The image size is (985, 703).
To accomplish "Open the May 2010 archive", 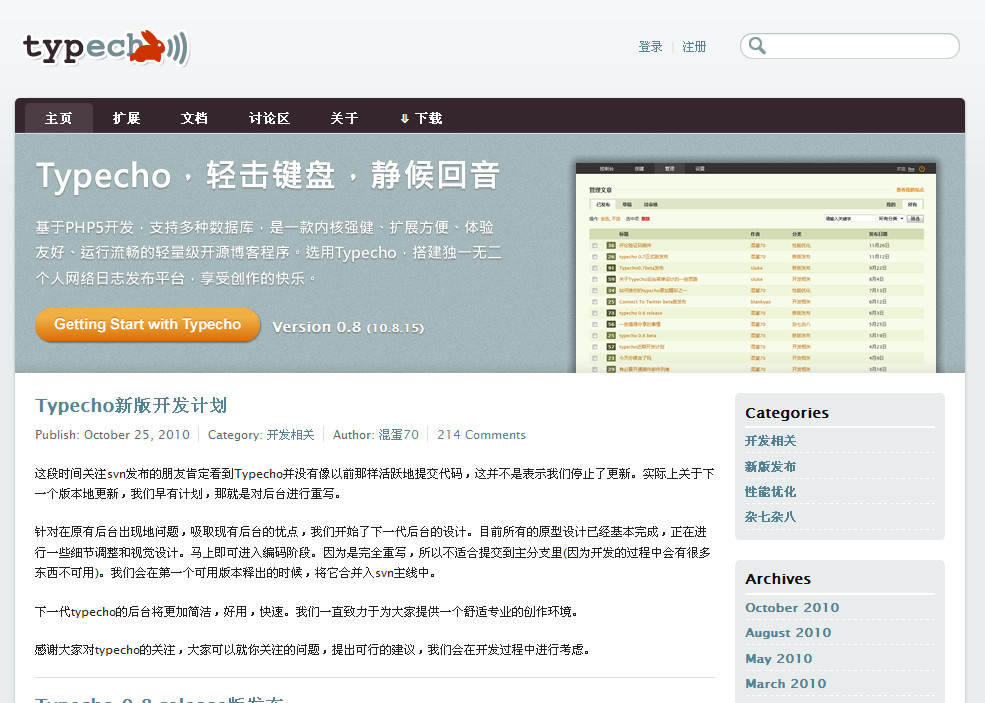I will (778, 658).
